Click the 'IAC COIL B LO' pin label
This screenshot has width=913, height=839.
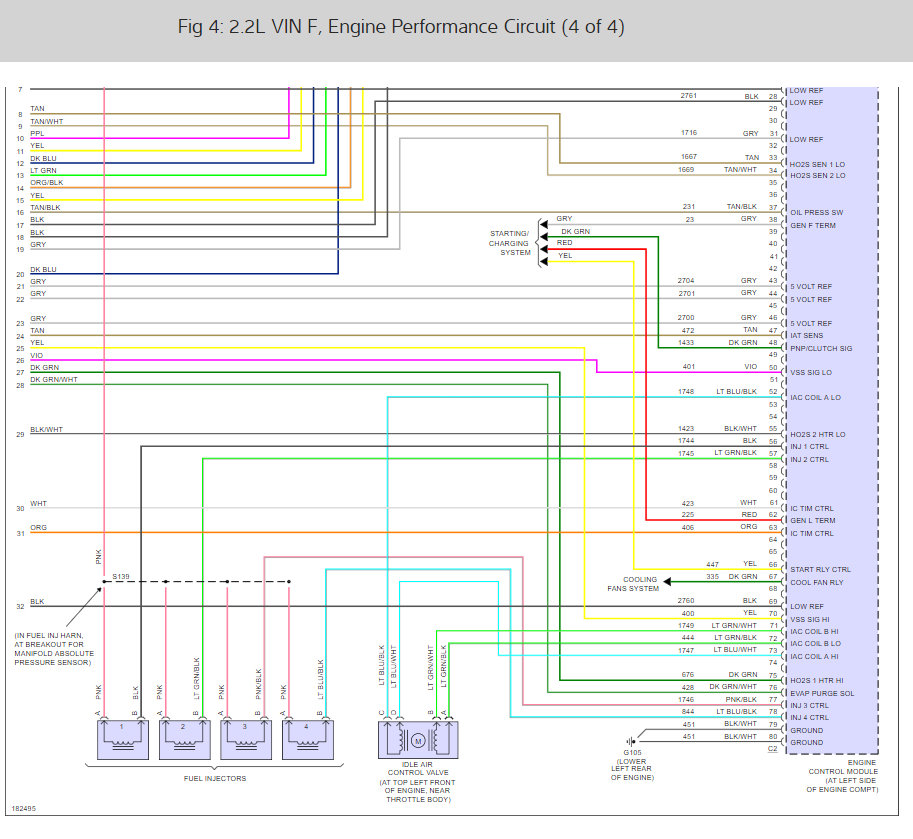click(x=815, y=643)
